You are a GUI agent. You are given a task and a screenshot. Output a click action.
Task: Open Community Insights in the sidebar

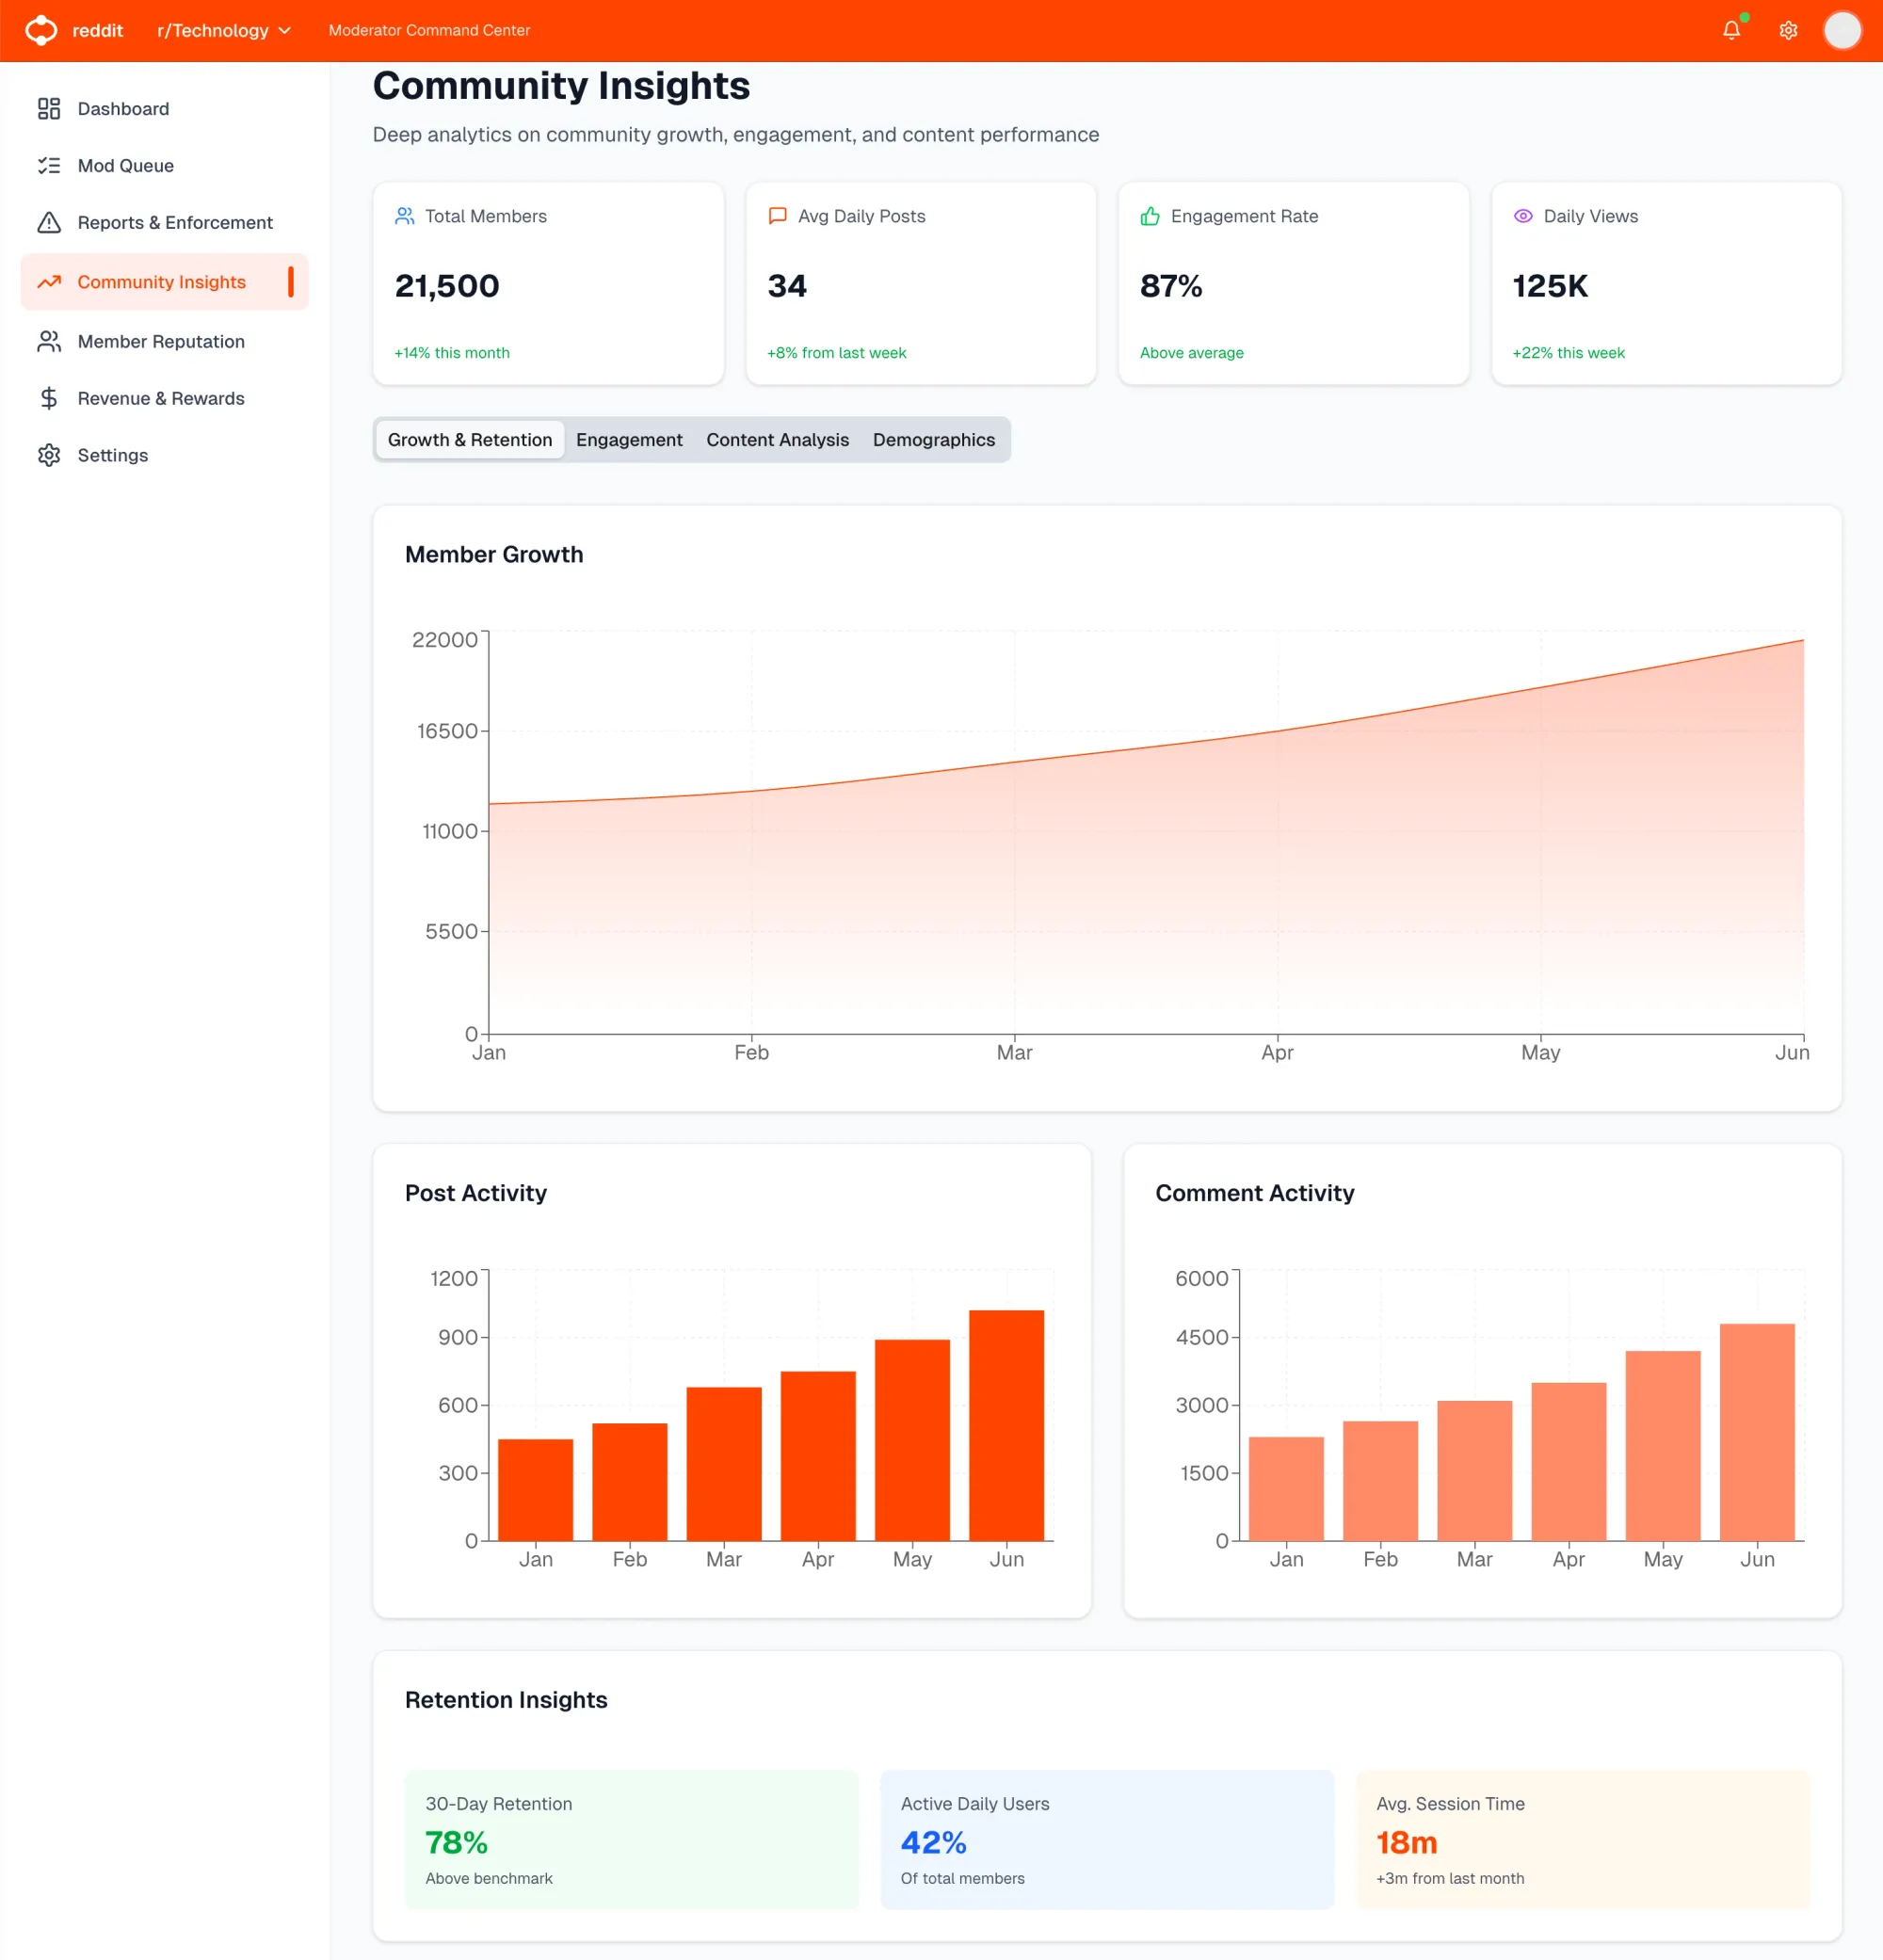(x=161, y=281)
